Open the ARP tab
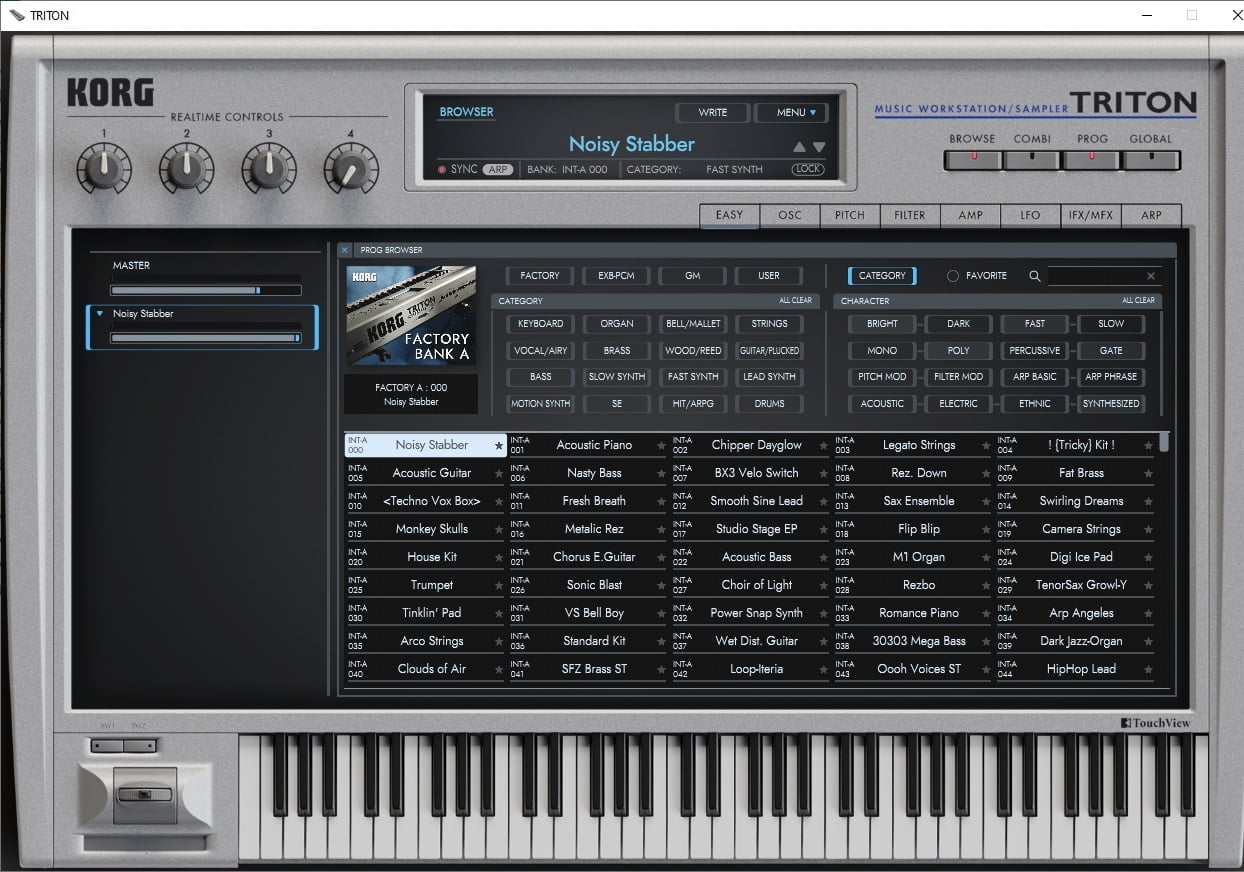The width and height of the screenshot is (1244, 872). pos(1152,215)
